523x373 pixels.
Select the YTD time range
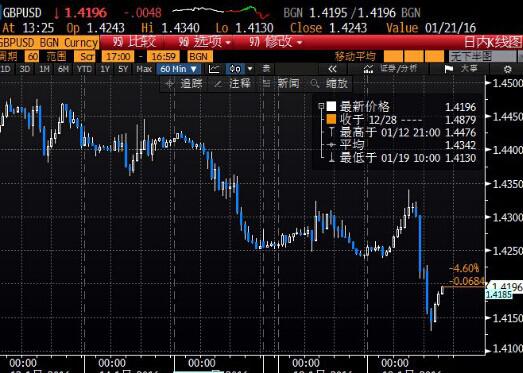click(x=84, y=69)
